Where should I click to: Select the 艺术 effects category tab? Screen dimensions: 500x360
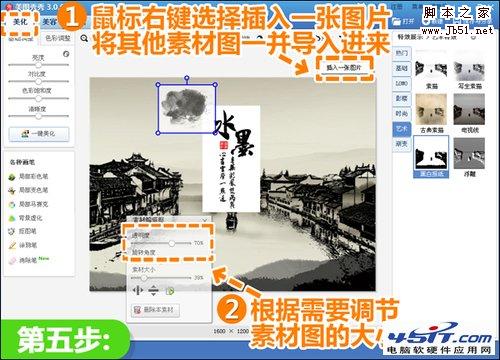pyautogui.click(x=402, y=129)
